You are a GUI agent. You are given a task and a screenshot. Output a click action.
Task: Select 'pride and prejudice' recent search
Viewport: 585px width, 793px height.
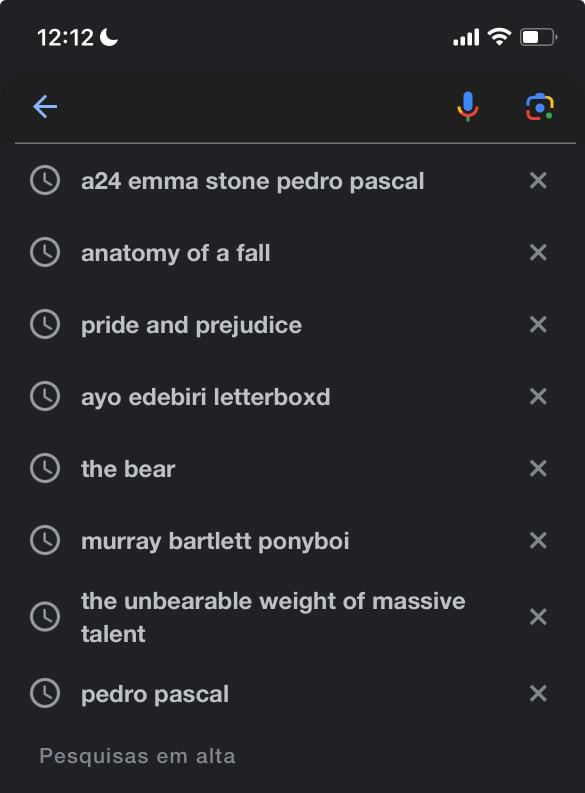click(191, 325)
